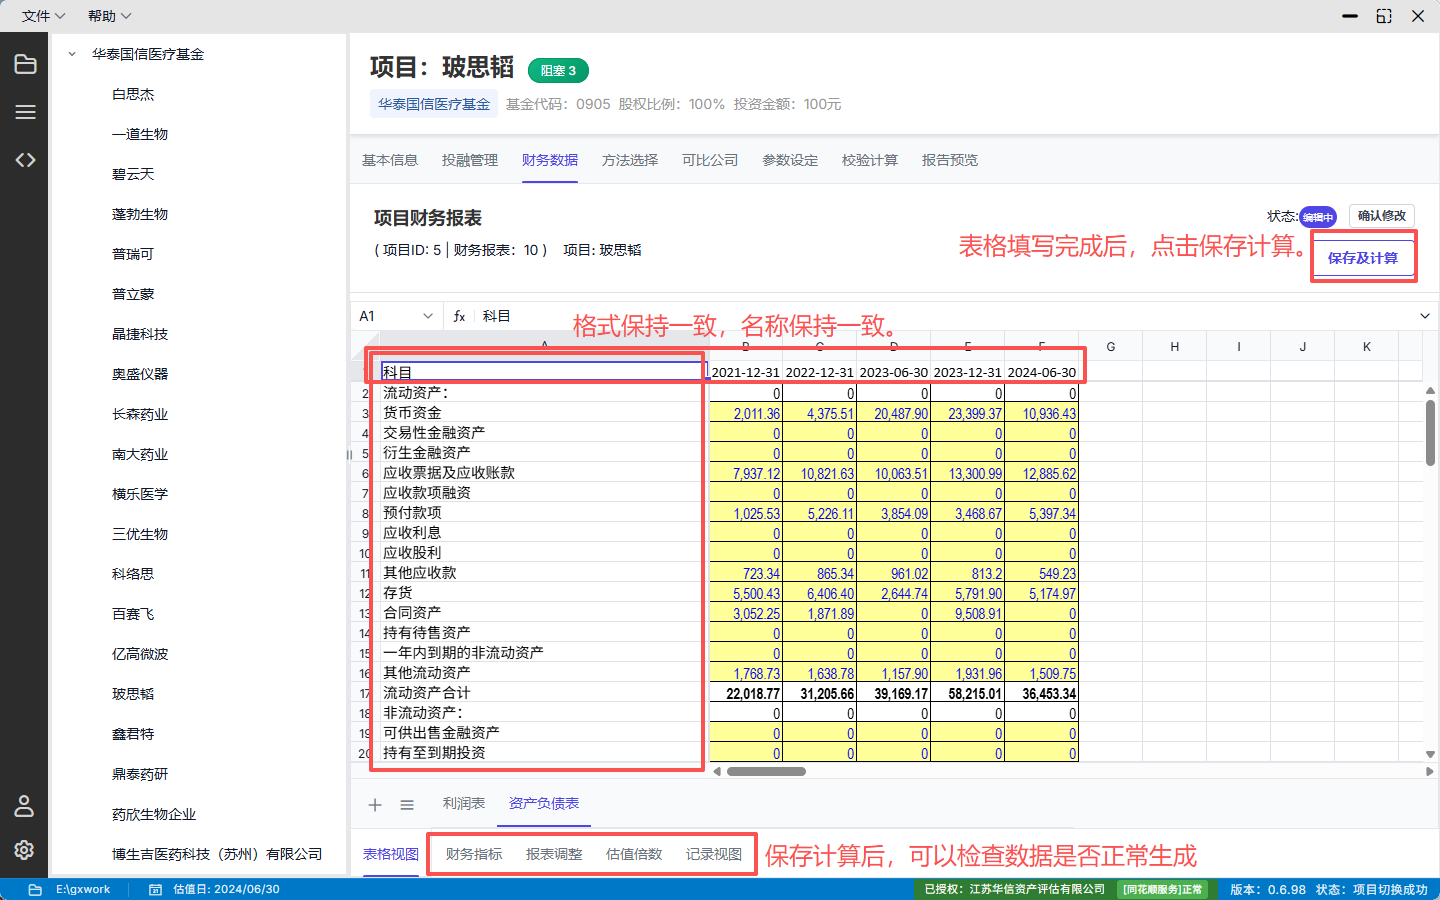The height and width of the screenshot is (900, 1440).
Task: Select the 2024-06-30 date header cell
Action: tap(1041, 372)
